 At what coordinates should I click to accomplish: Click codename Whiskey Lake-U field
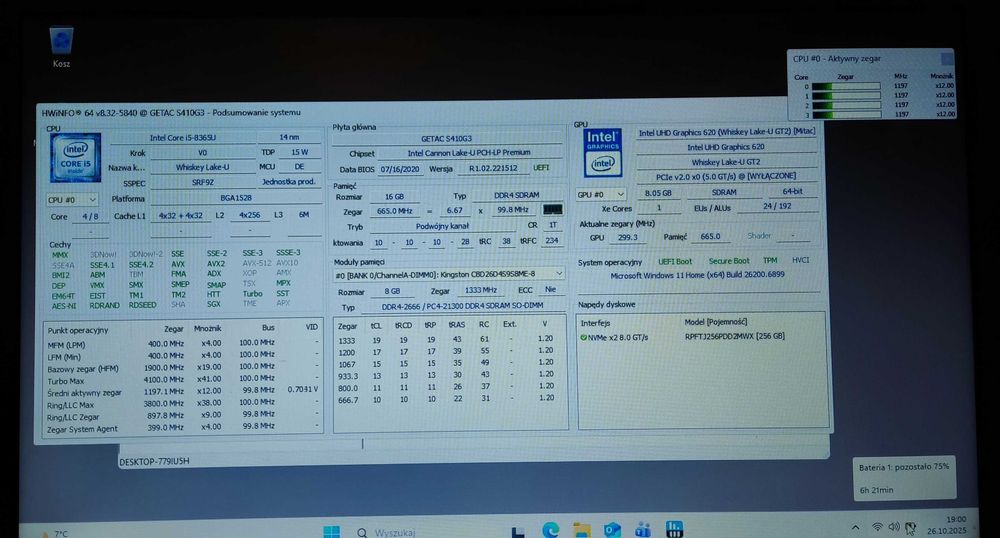(x=202, y=167)
